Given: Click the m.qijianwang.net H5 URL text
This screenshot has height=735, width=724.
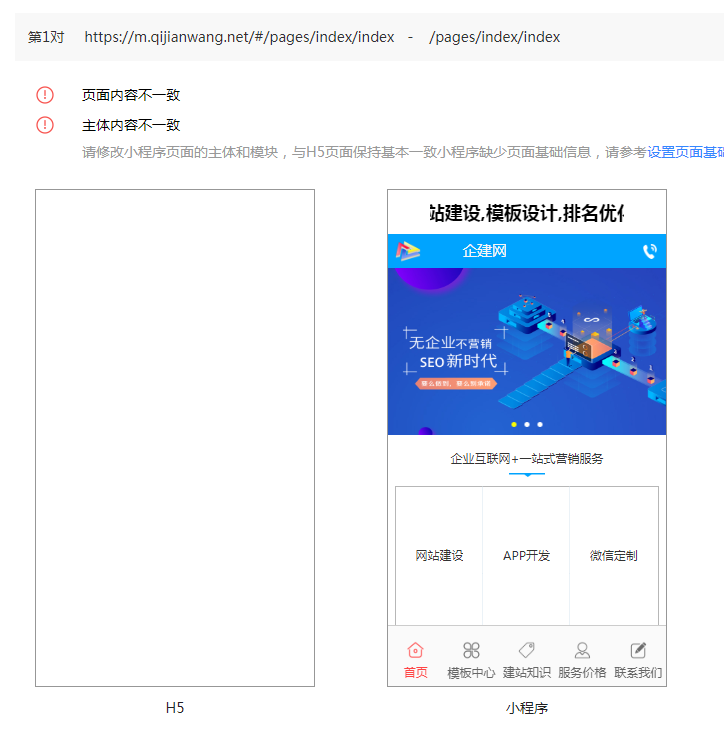Looking at the screenshot, I should point(239,37).
